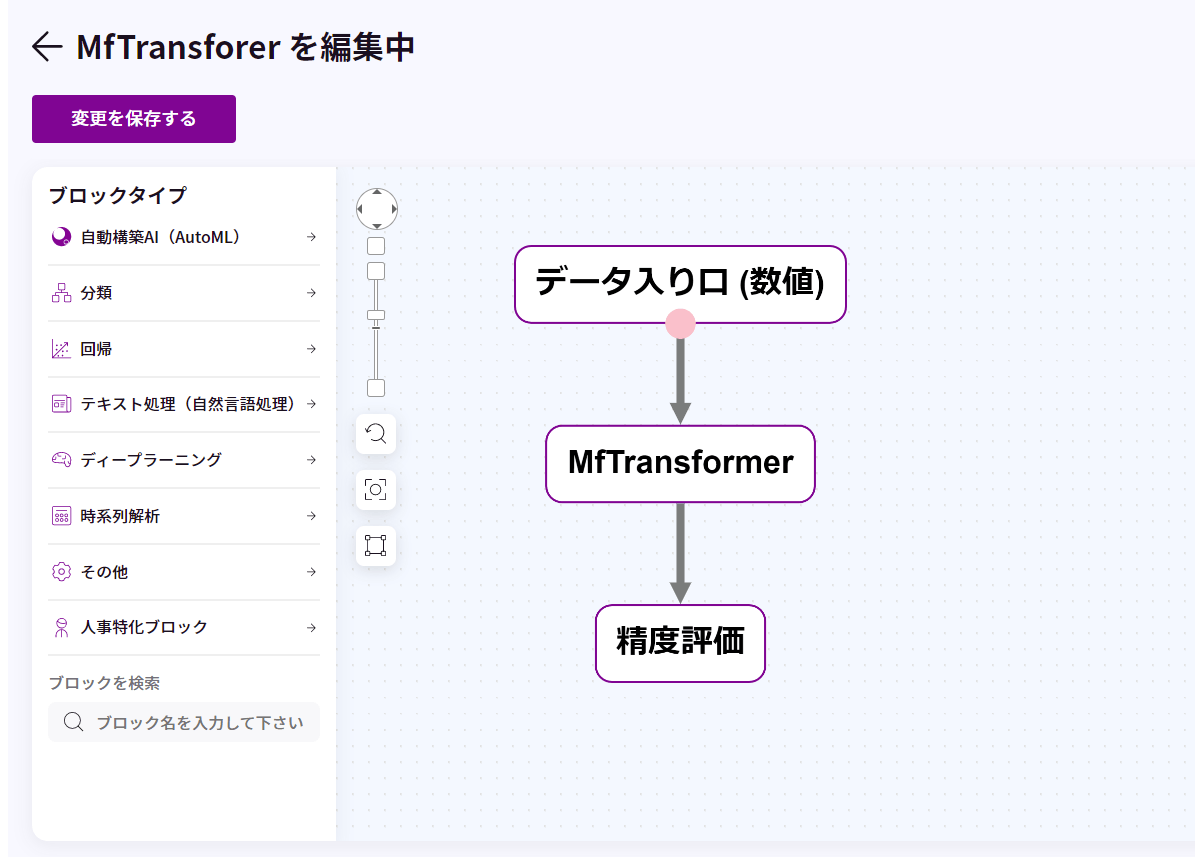This screenshot has width=1195, height=857.
Task: Click the HR specialized block person icon
Action: tap(61, 628)
